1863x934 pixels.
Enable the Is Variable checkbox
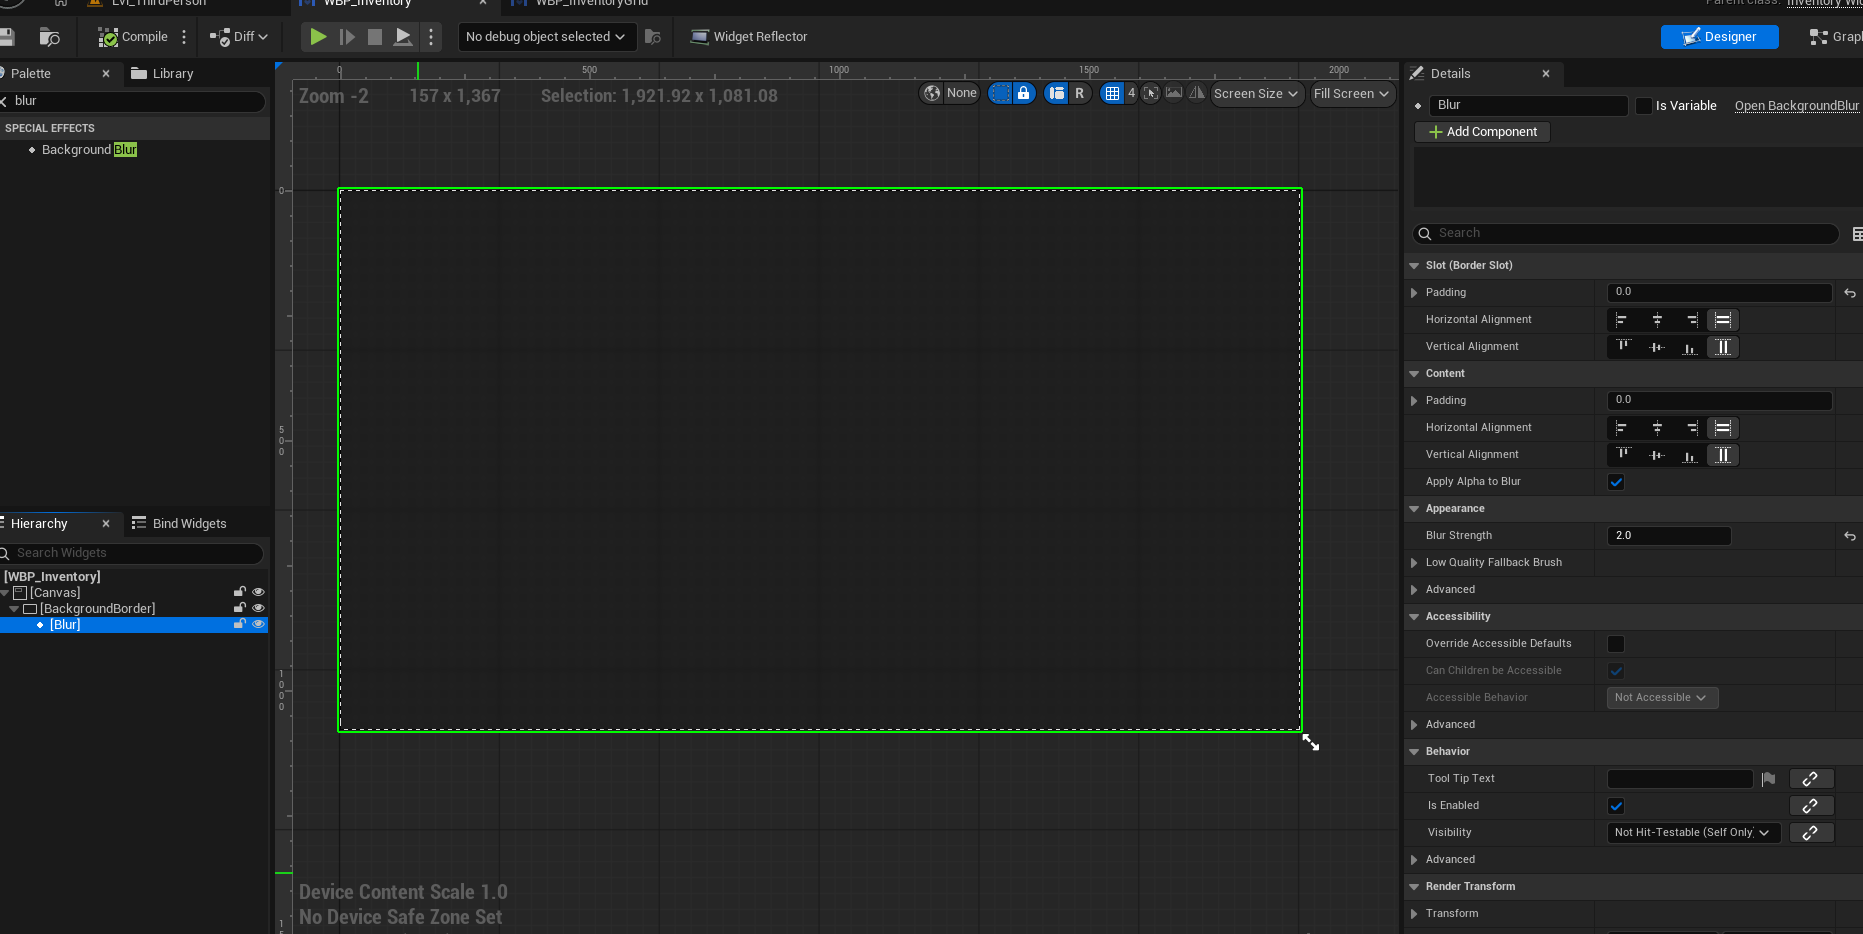coord(1644,106)
